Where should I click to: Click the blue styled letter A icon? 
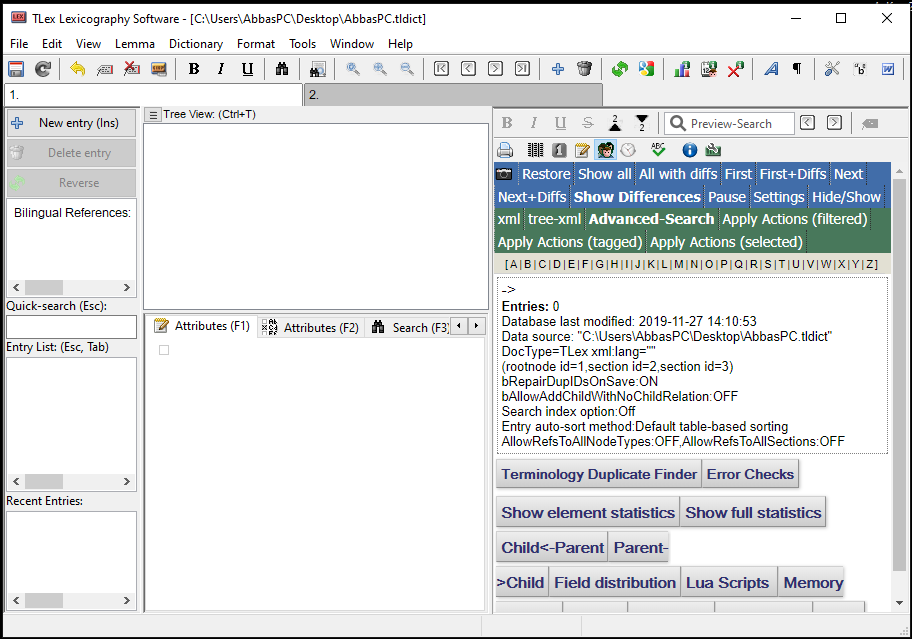click(x=771, y=69)
